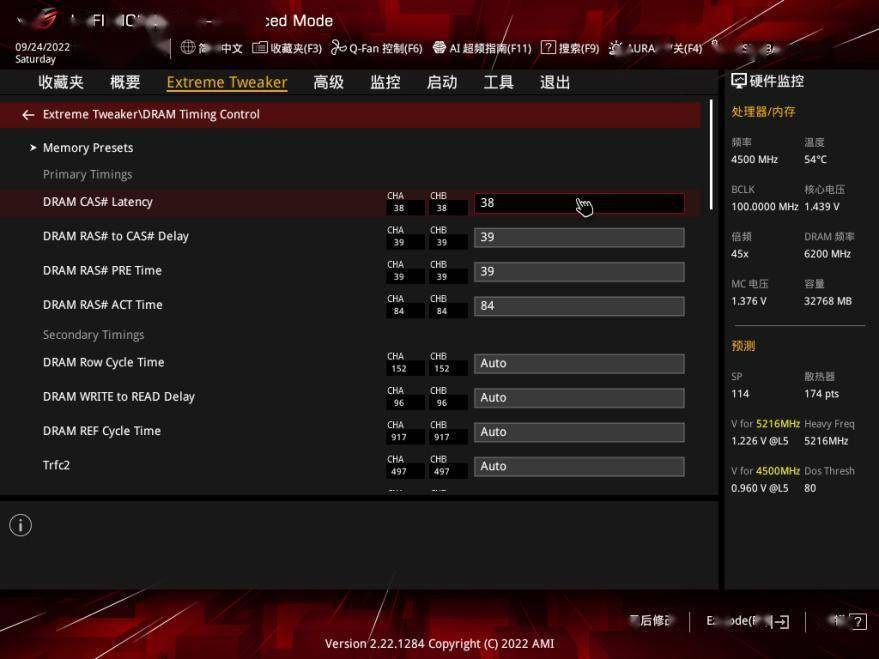Click the info icon in help panel
879x659 pixels.
coord(20,525)
